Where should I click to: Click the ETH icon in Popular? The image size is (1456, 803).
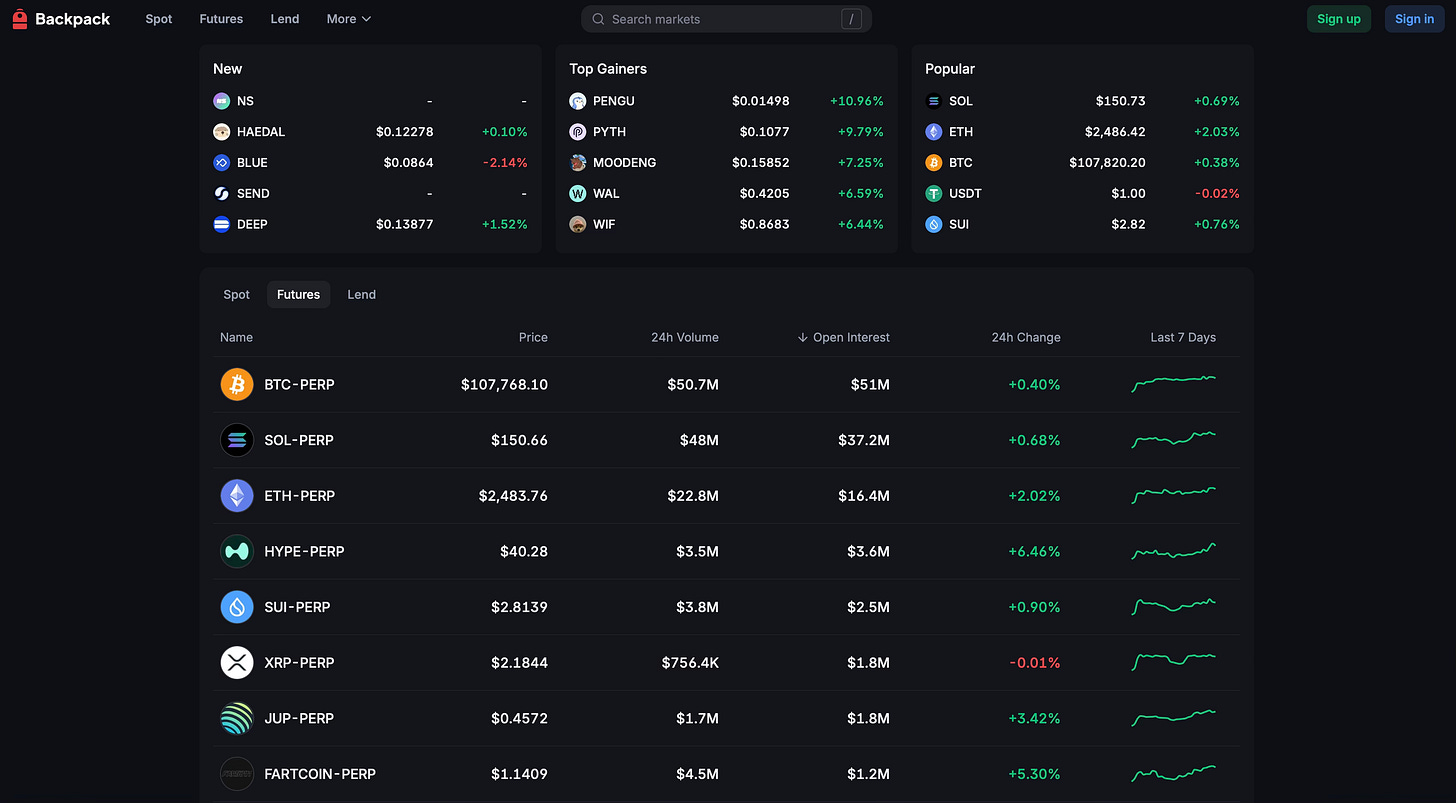(934, 132)
